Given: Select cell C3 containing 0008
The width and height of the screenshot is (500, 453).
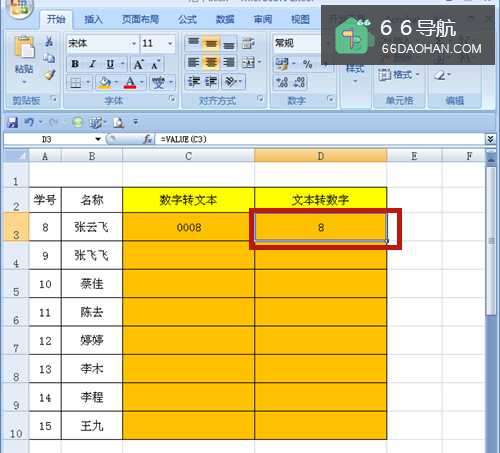Looking at the screenshot, I should point(189,227).
